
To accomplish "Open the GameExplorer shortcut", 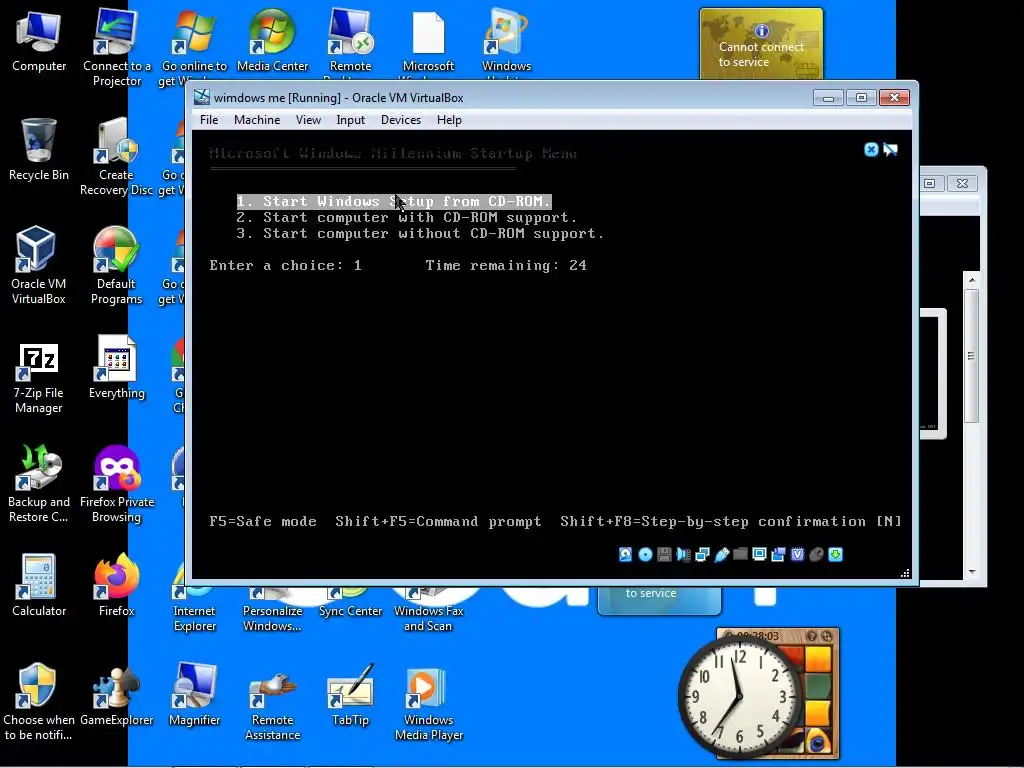I will point(117,695).
